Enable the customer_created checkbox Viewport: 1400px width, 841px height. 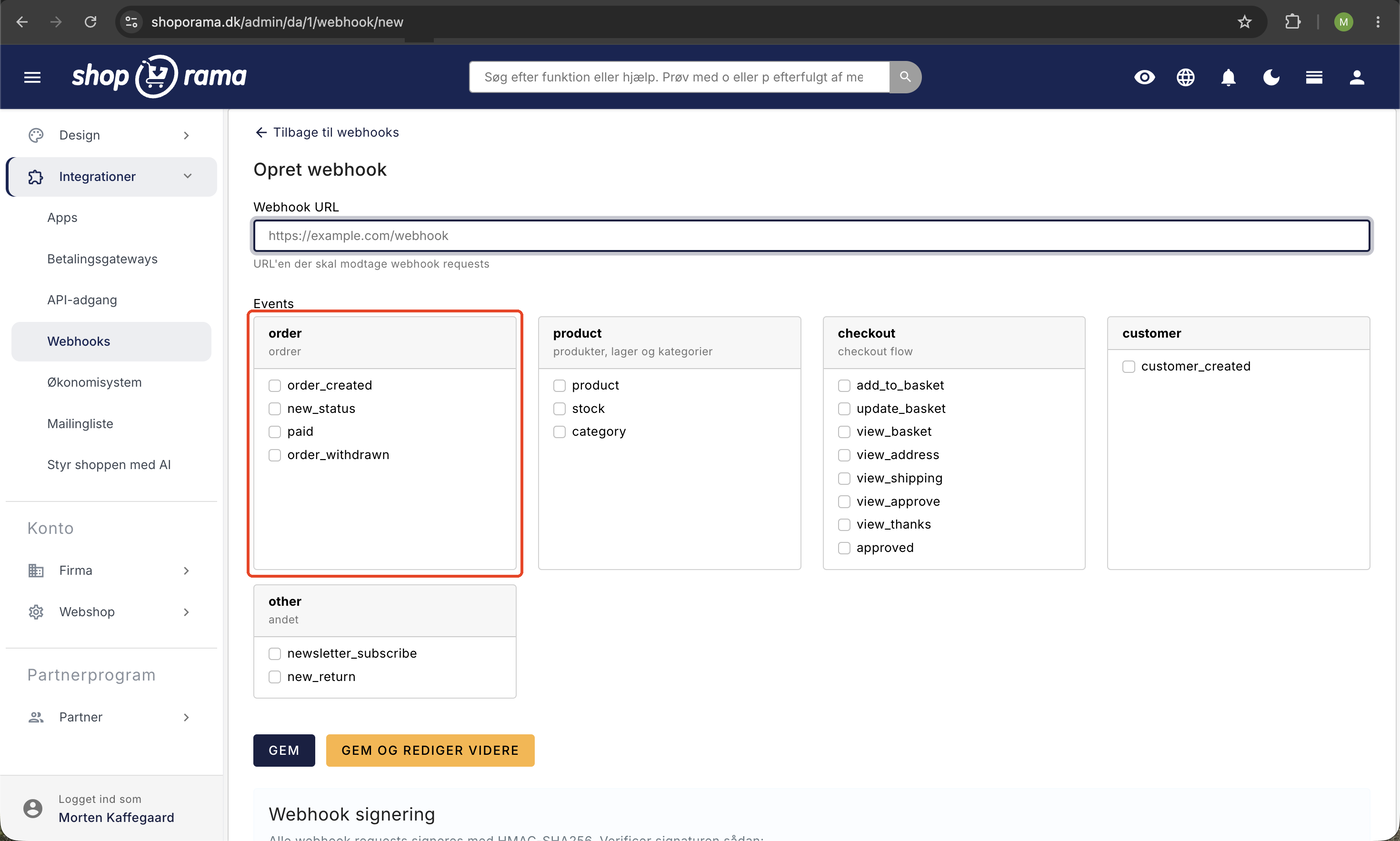(1129, 367)
